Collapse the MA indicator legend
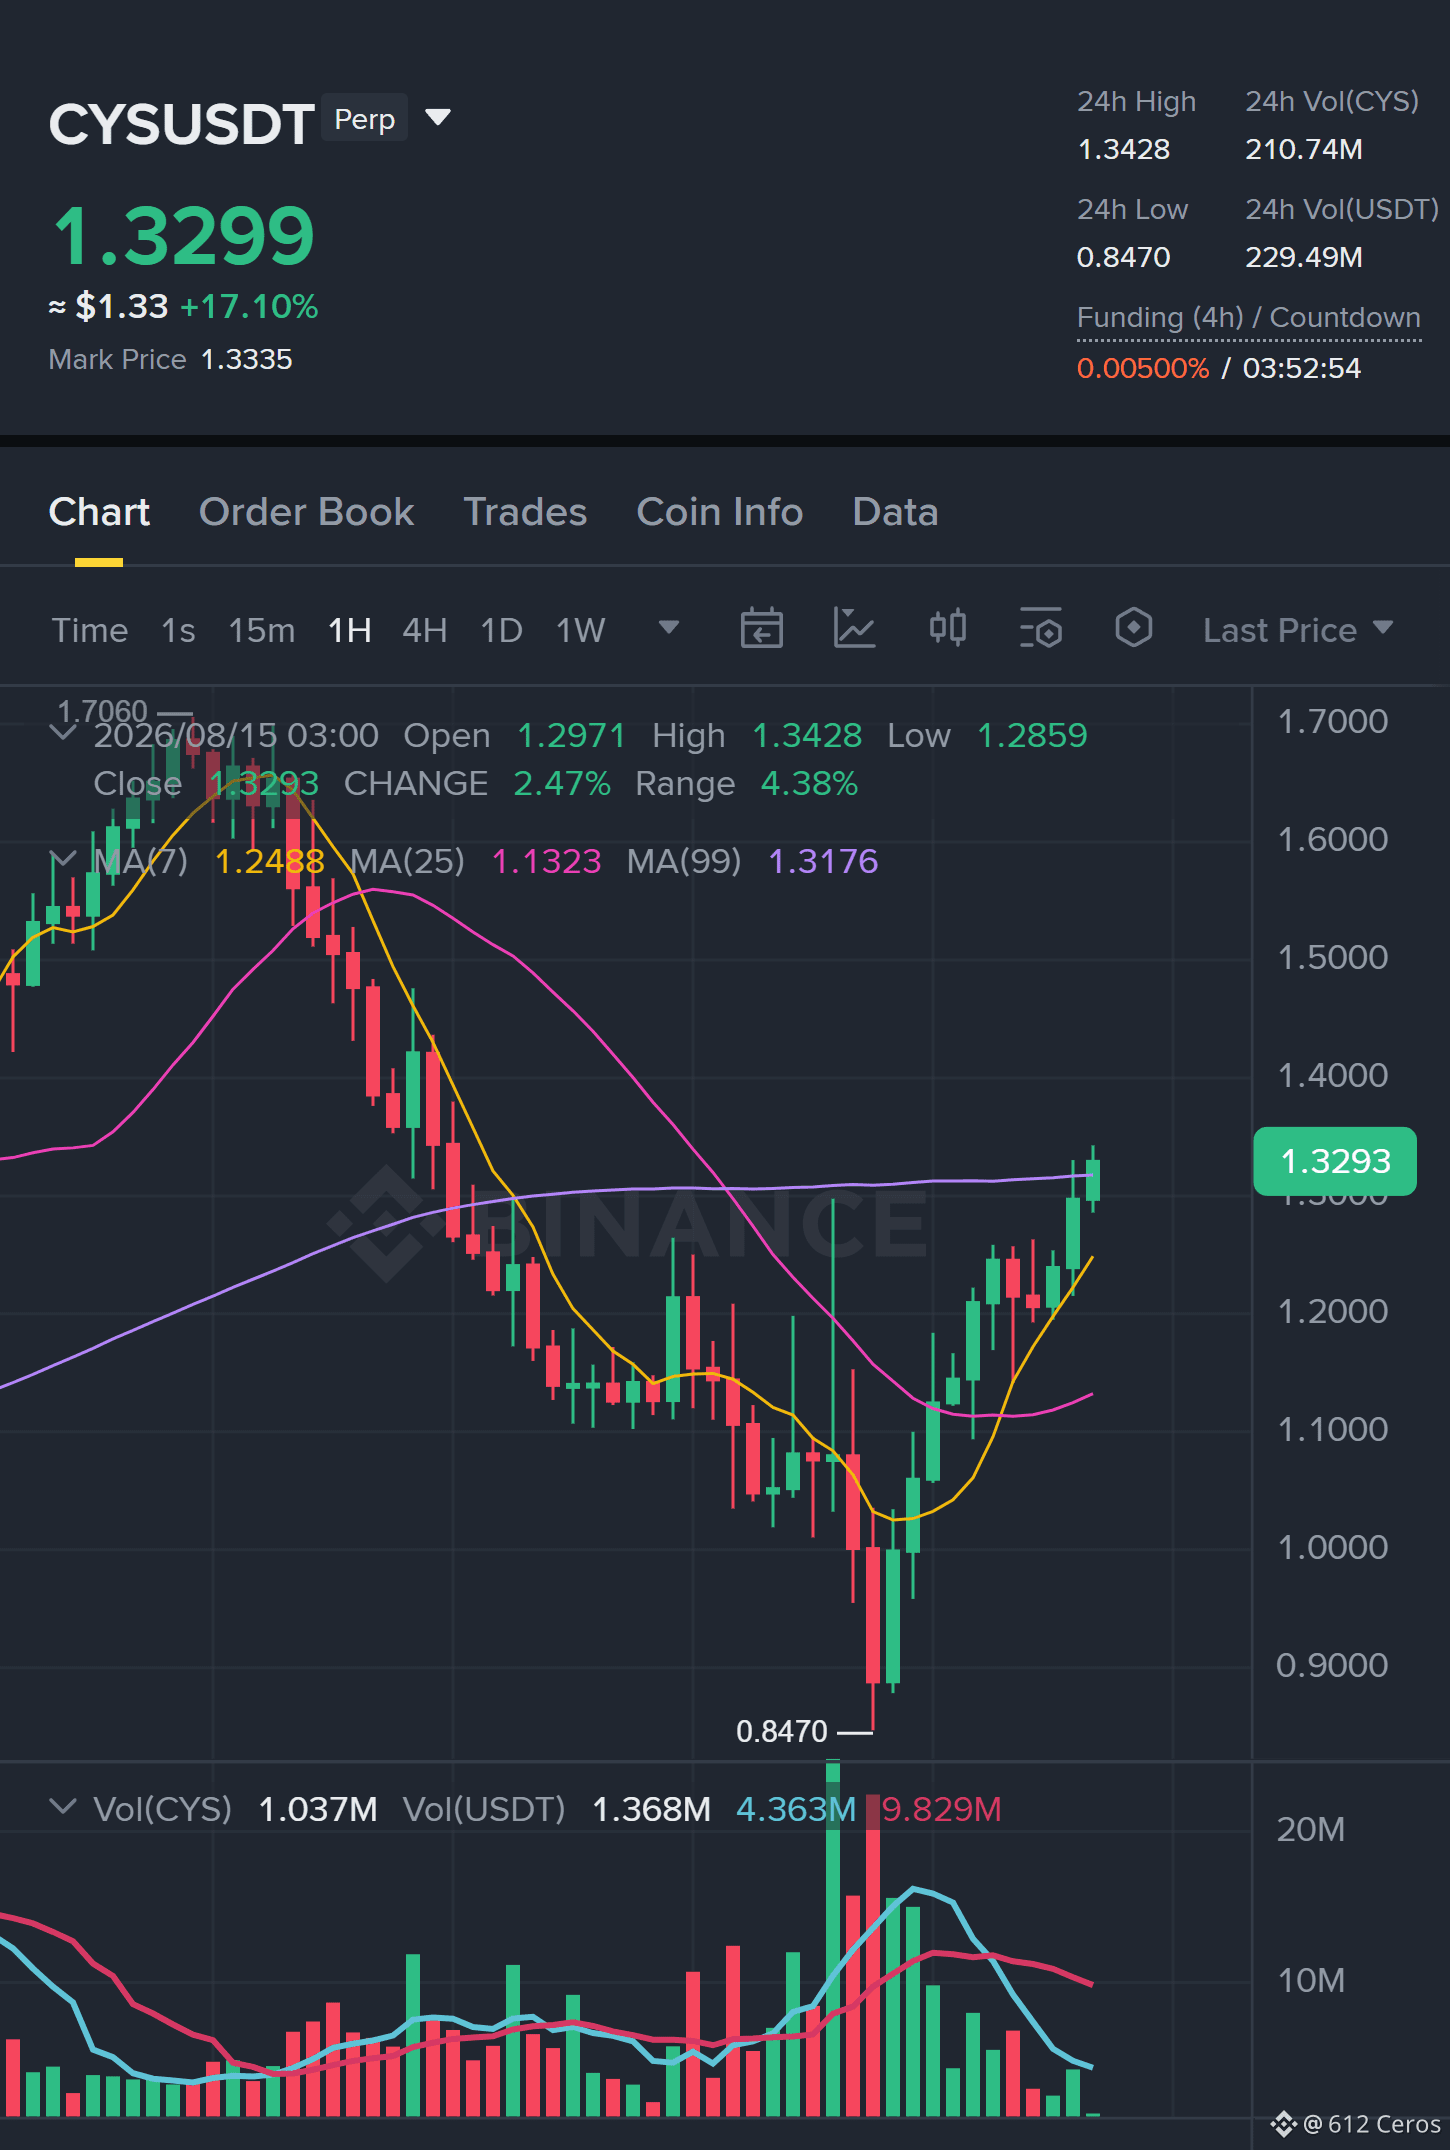Viewport: 1450px width, 2150px height. point(63,859)
